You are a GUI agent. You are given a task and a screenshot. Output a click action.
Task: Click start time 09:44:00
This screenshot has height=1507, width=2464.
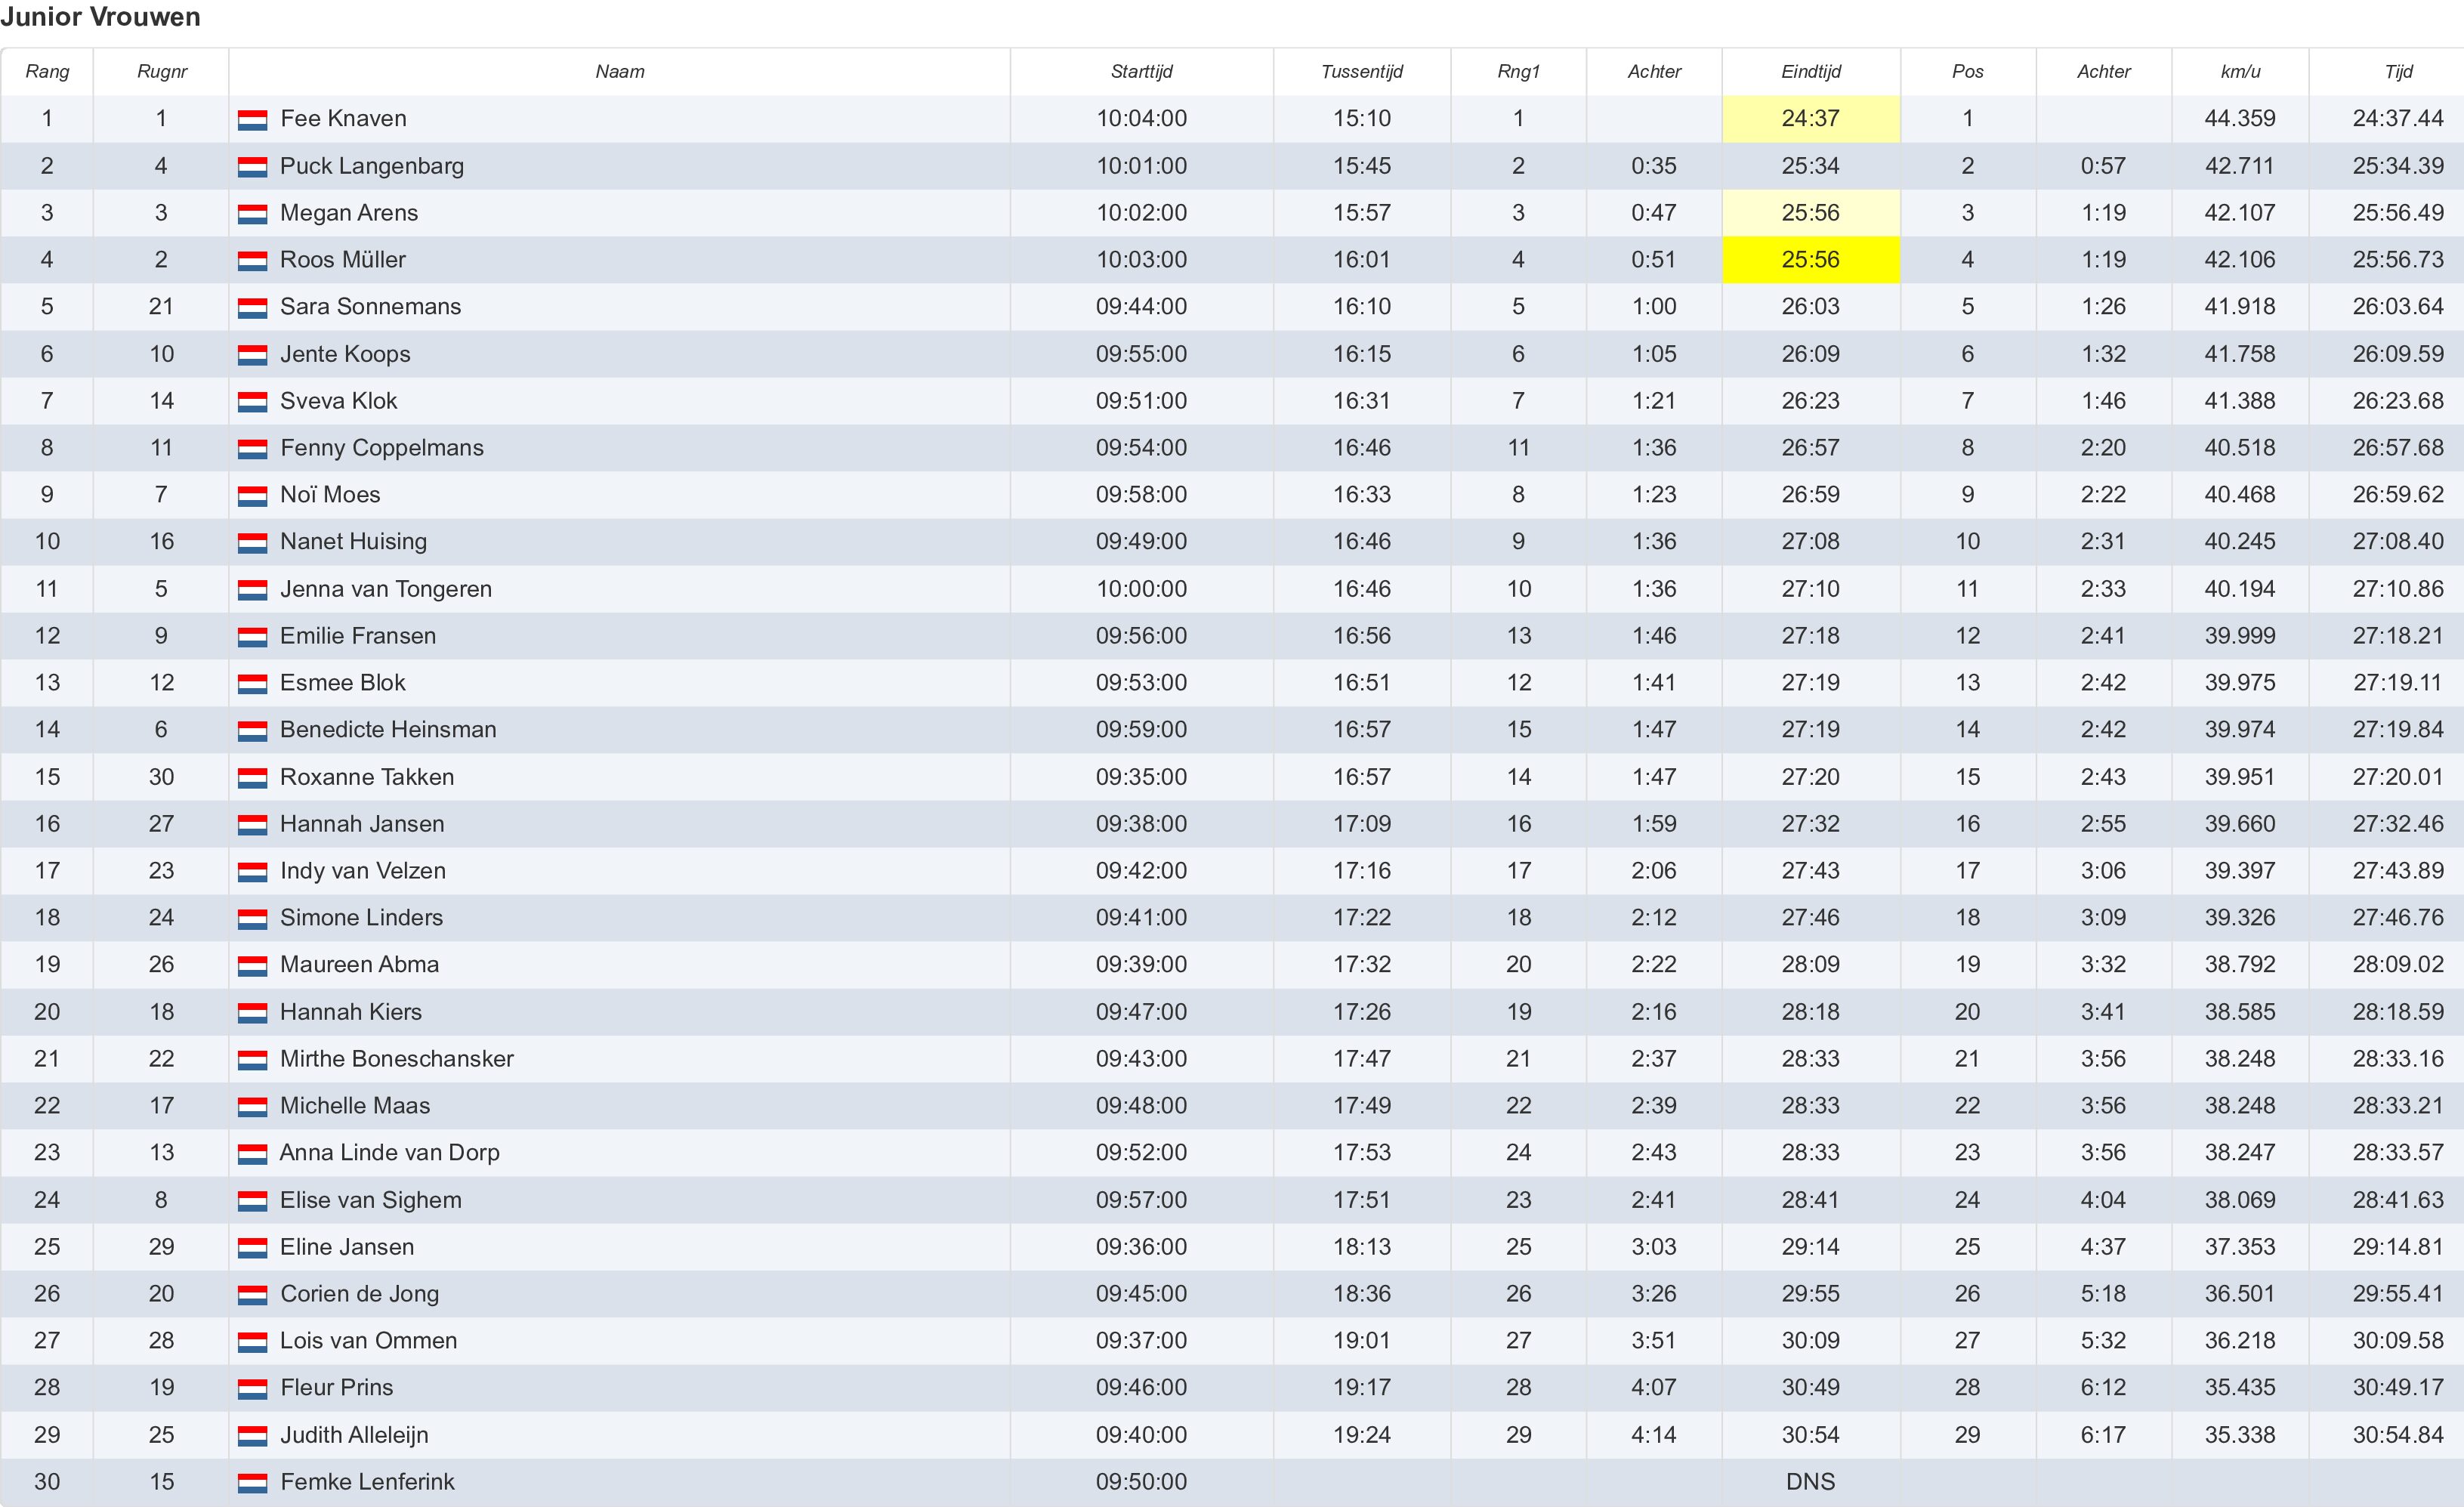(1142, 307)
